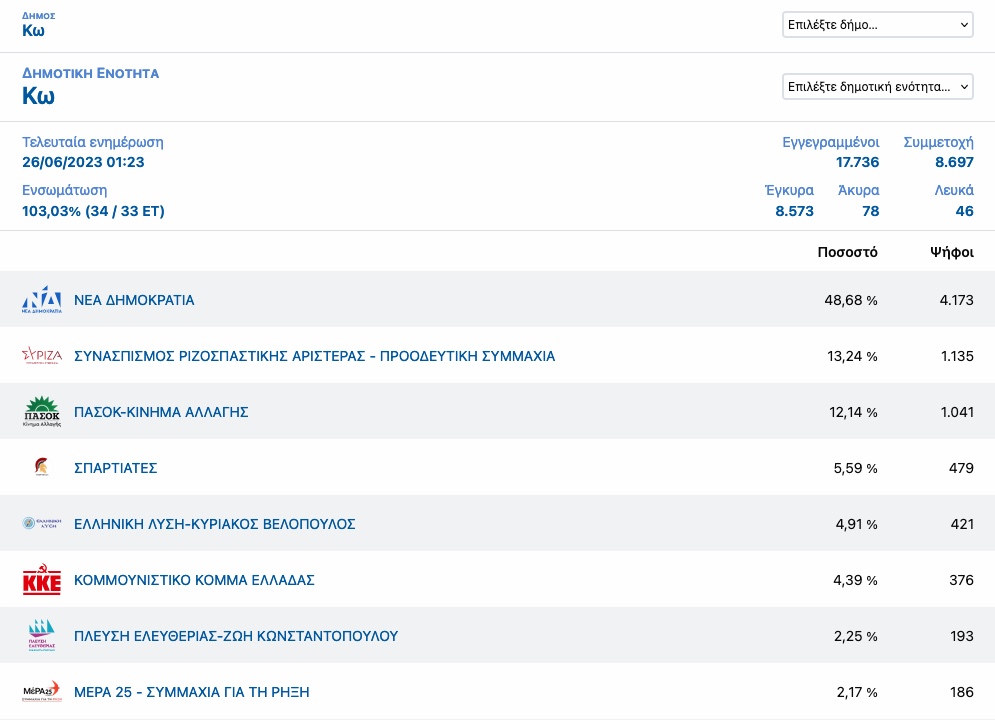The width and height of the screenshot is (995, 720).
Task: Click the 12,14 % percentage value
Action: click(853, 412)
